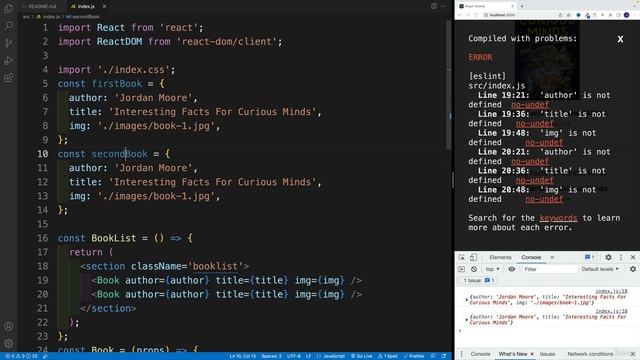
Task: Switch to the DevTools Elements tab
Action: 500,258
